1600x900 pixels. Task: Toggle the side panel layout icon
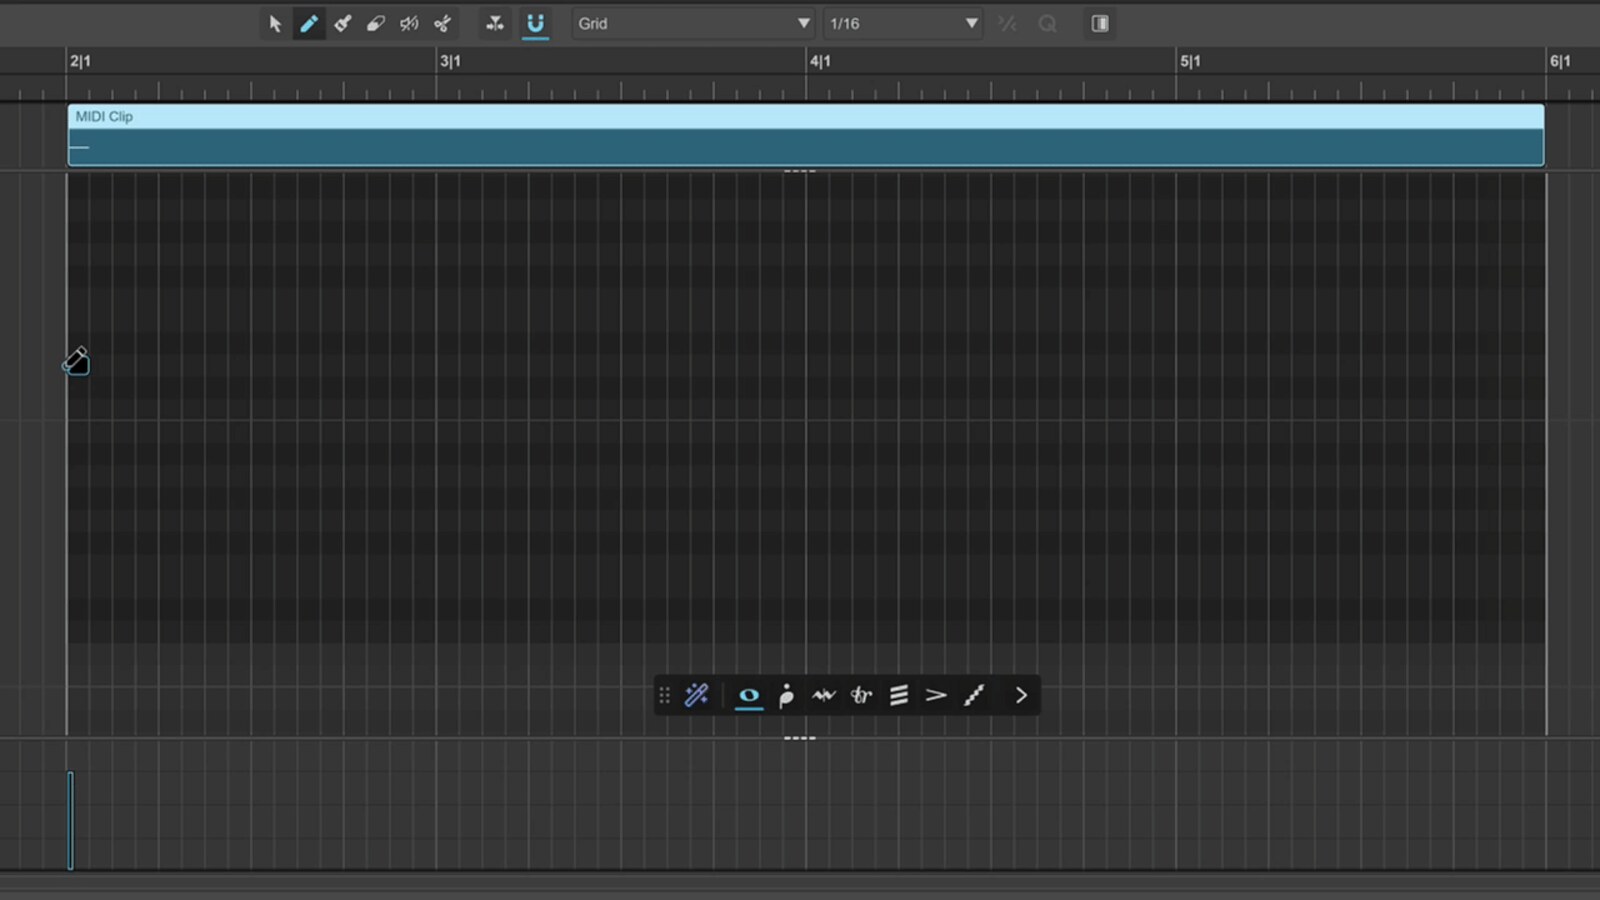(1100, 23)
